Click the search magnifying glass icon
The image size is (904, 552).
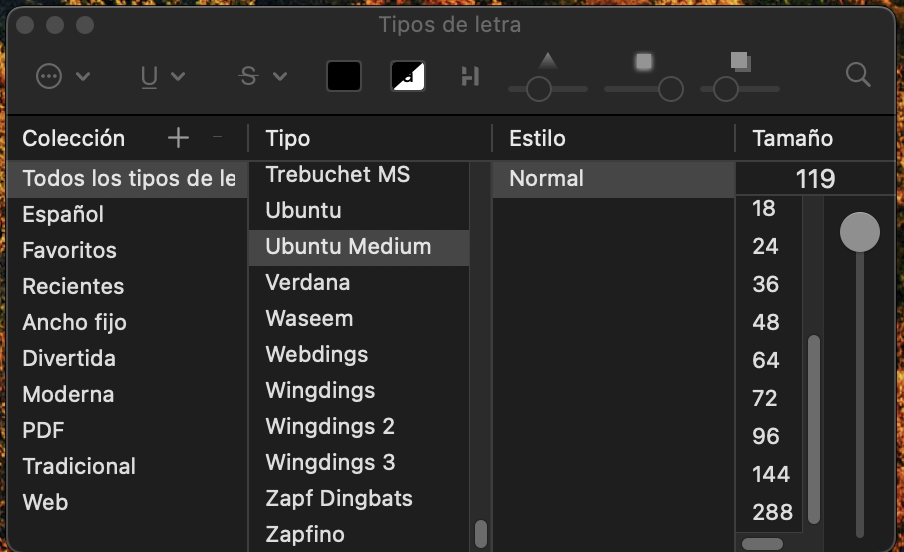[x=857, y=74]
